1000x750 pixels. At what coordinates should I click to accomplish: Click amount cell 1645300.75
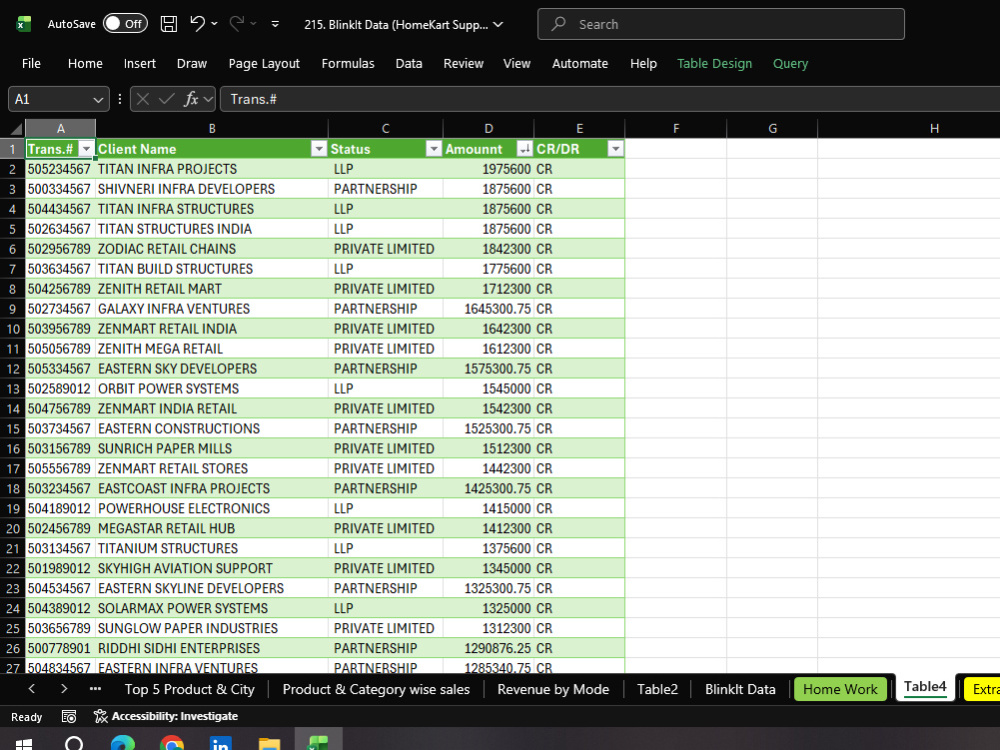pyautogui.click(x=489, y=309)
